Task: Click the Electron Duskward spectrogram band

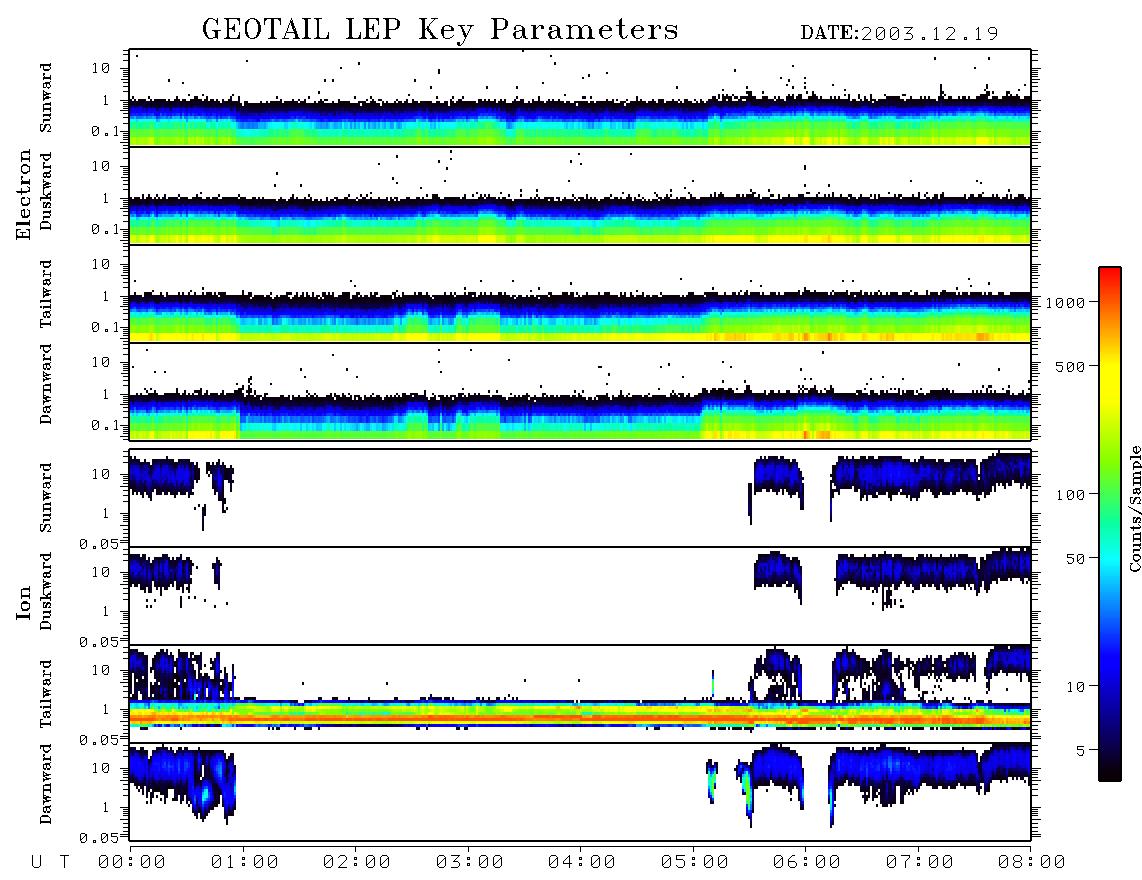Action: (x=580, y=219)
